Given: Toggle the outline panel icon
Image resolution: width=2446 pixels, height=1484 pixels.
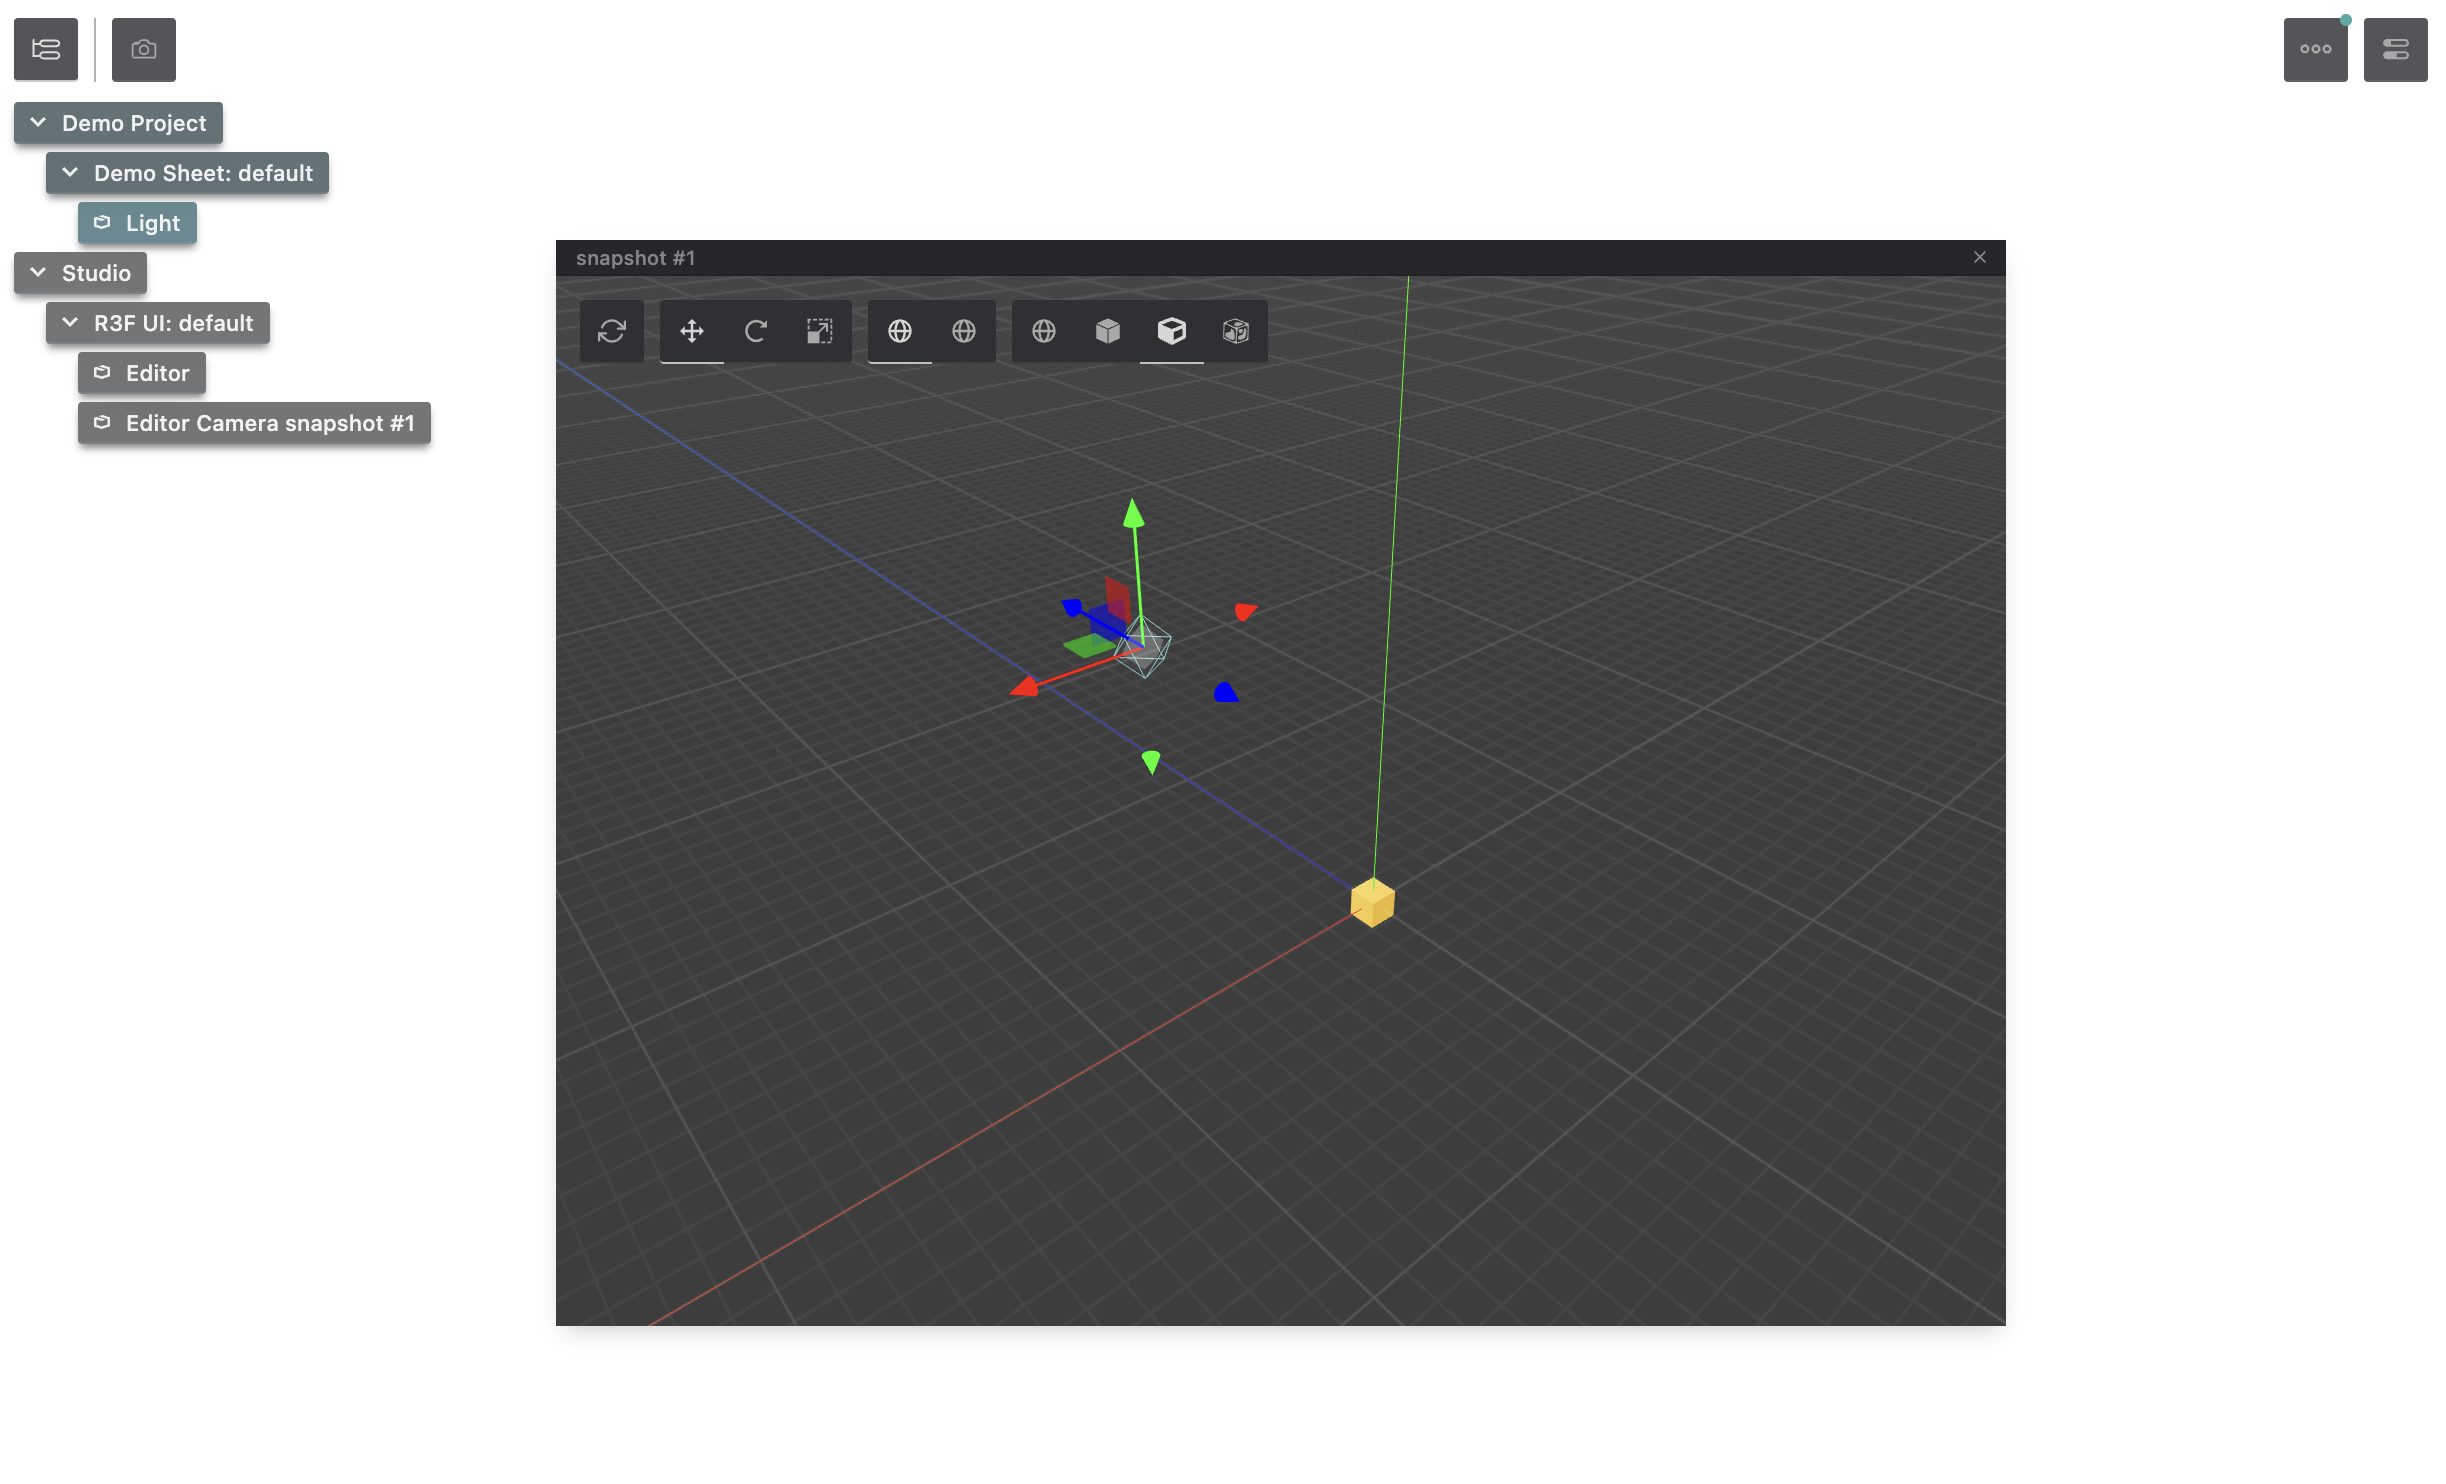Looking at the screenshot, I should point(46,49).
